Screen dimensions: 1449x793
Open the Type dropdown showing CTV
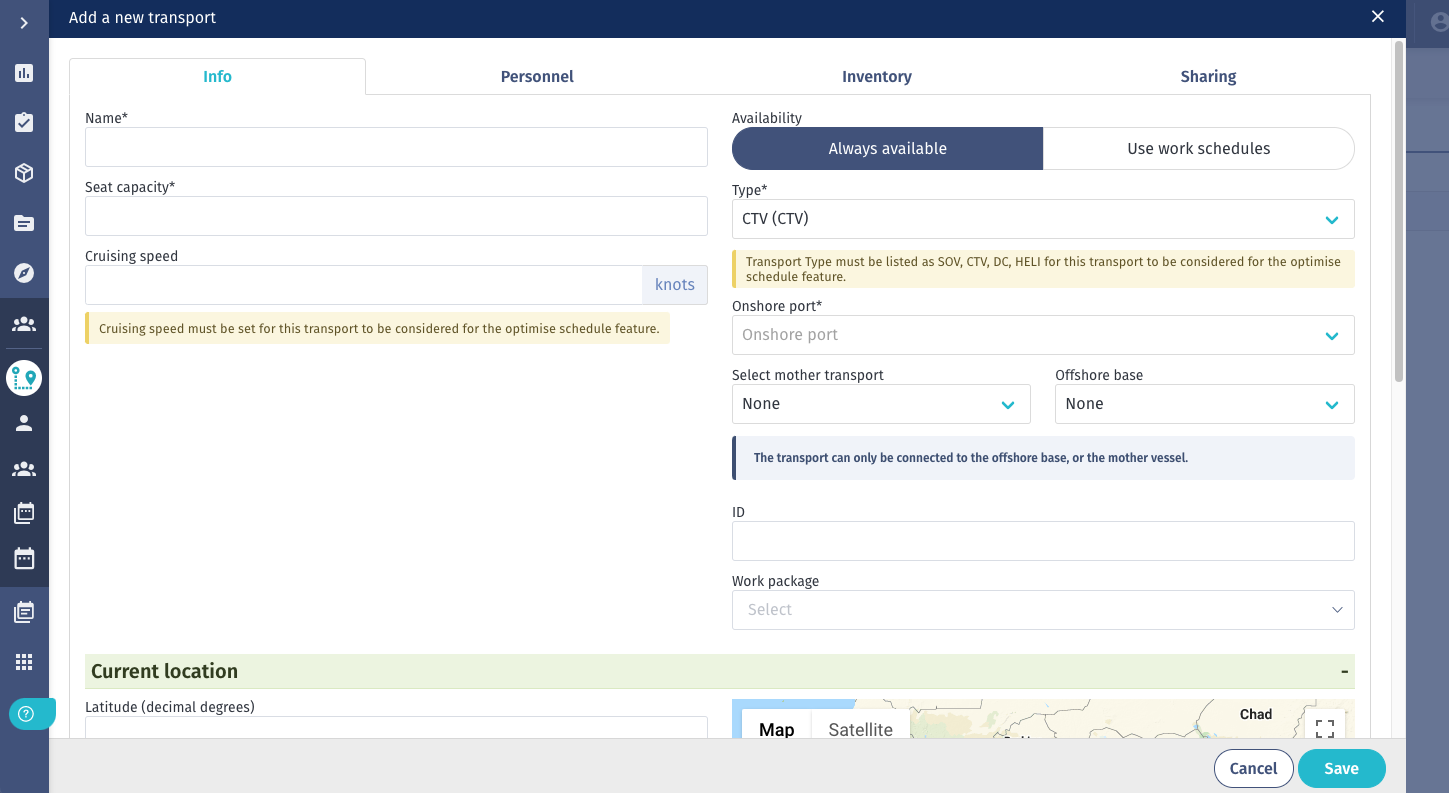pos(1043,219)
